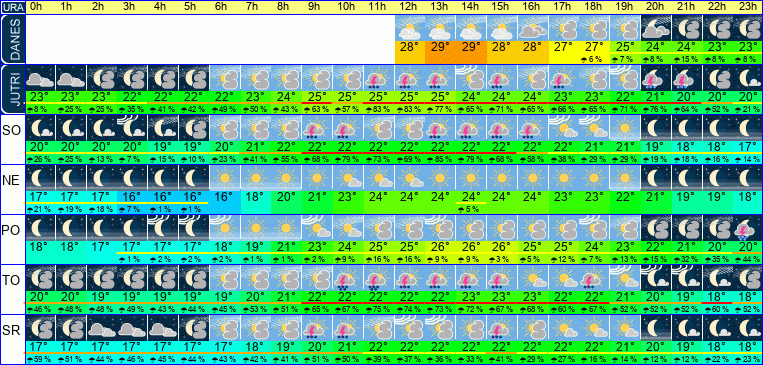Click NE 14h 5% precipitation value

tap(472, 209)
